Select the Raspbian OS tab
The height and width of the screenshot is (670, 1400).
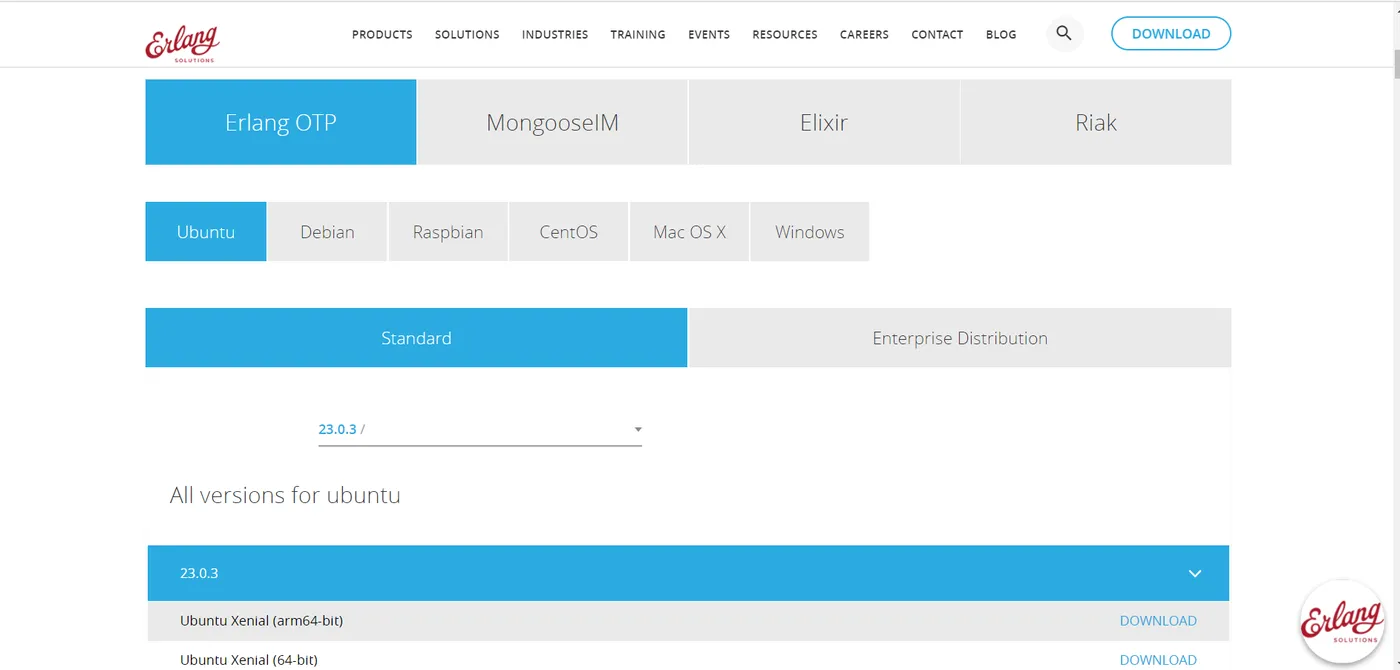(448, 232)
